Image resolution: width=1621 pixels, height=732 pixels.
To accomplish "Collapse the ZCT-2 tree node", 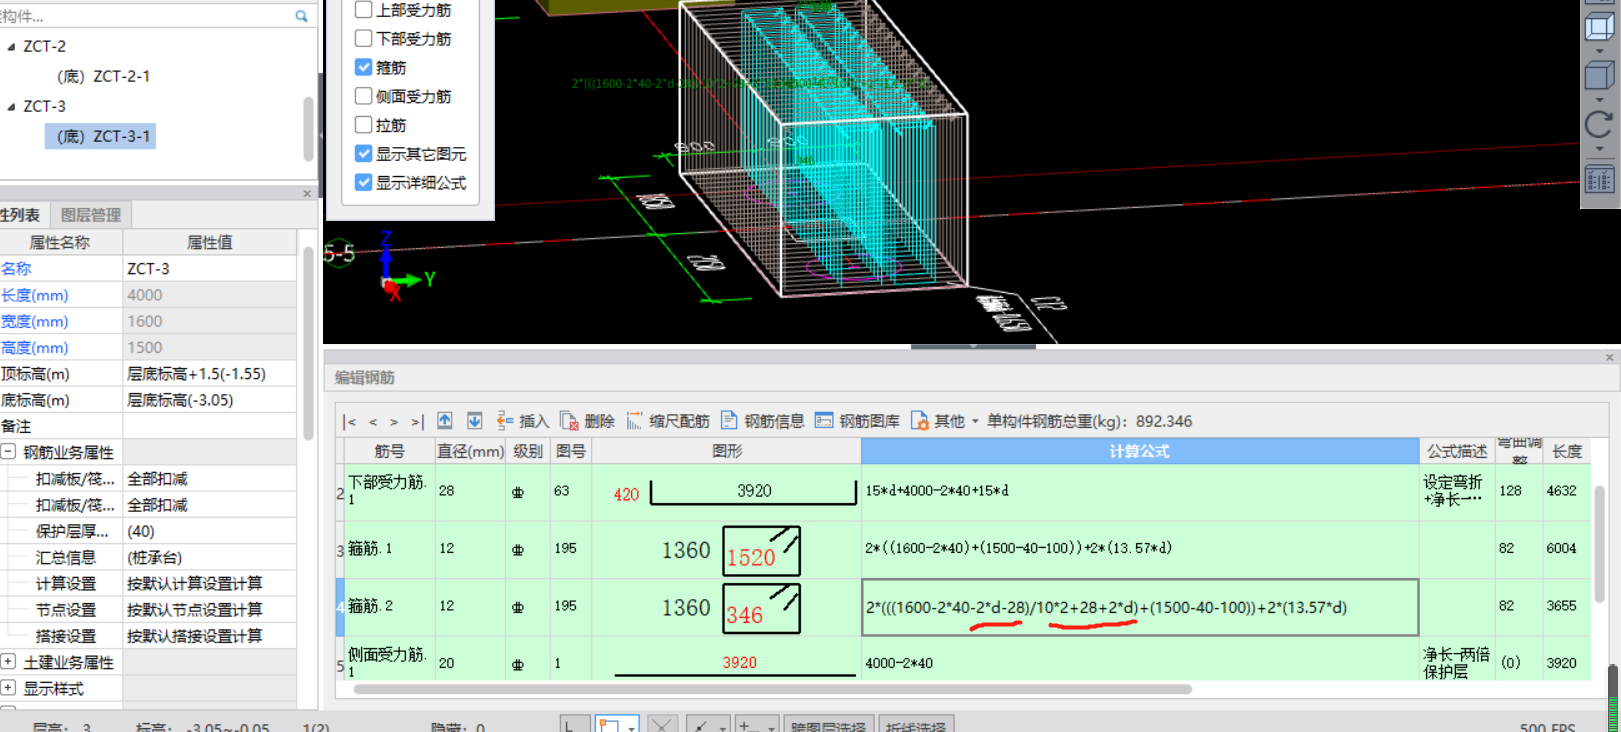I will click(x=11, y=46).
